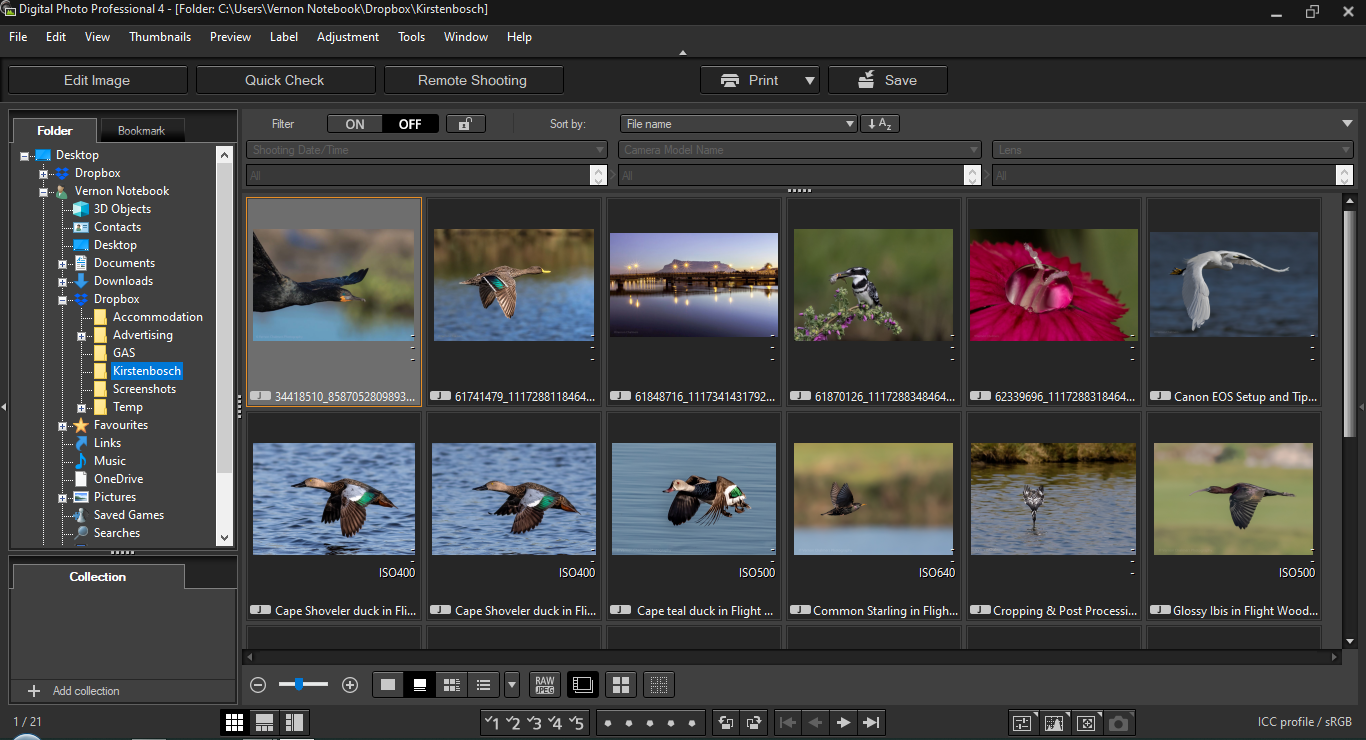1366x740 pixels.
Task: Toggle RAW/JPEG single image grouping
Action: coord(545,685)
